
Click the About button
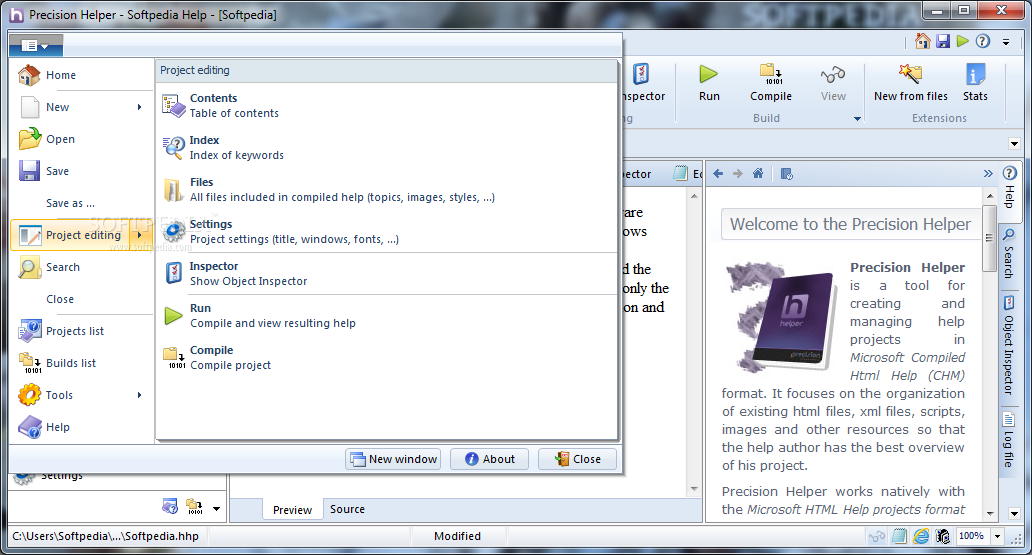(x=490, y=459)
